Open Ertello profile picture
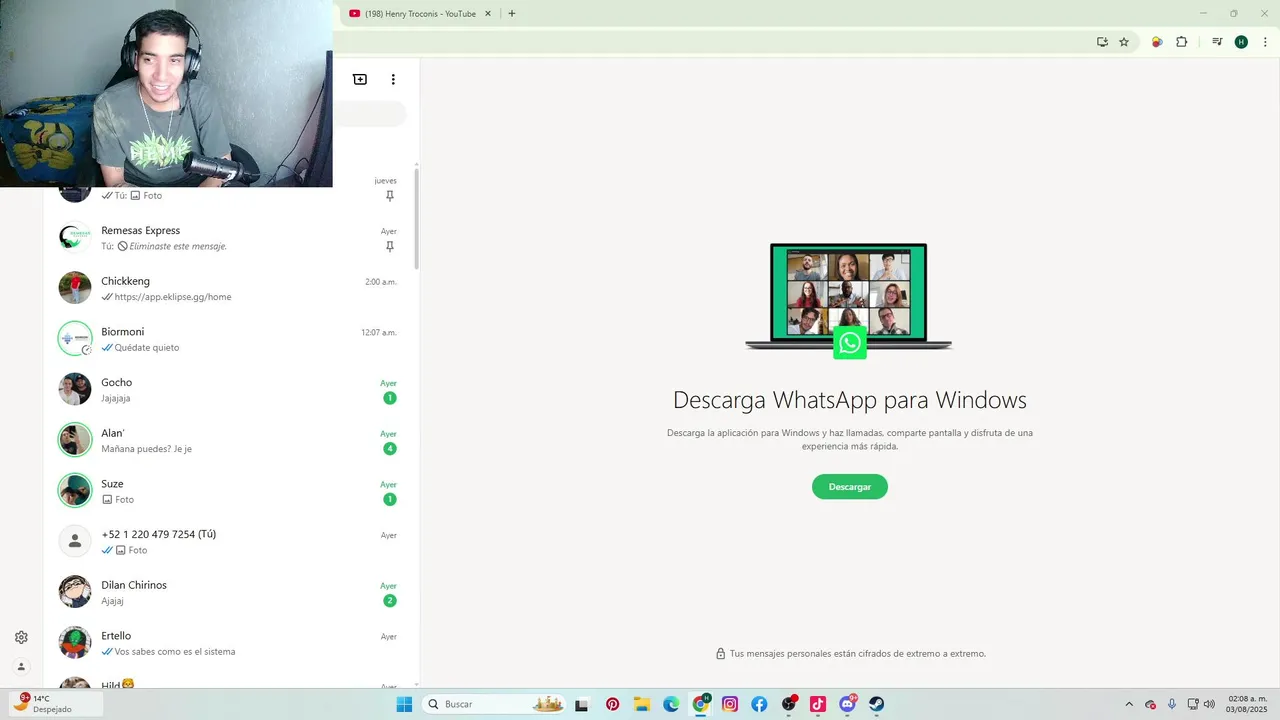This screenshot has height=720, width=1280. 75,642
